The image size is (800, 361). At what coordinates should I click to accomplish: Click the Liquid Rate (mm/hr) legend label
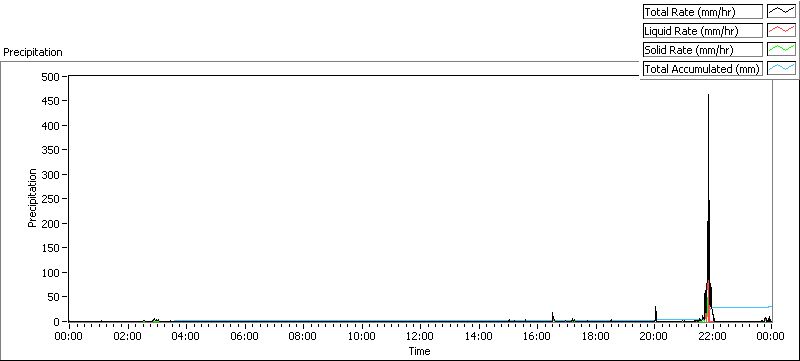(703, 31)
